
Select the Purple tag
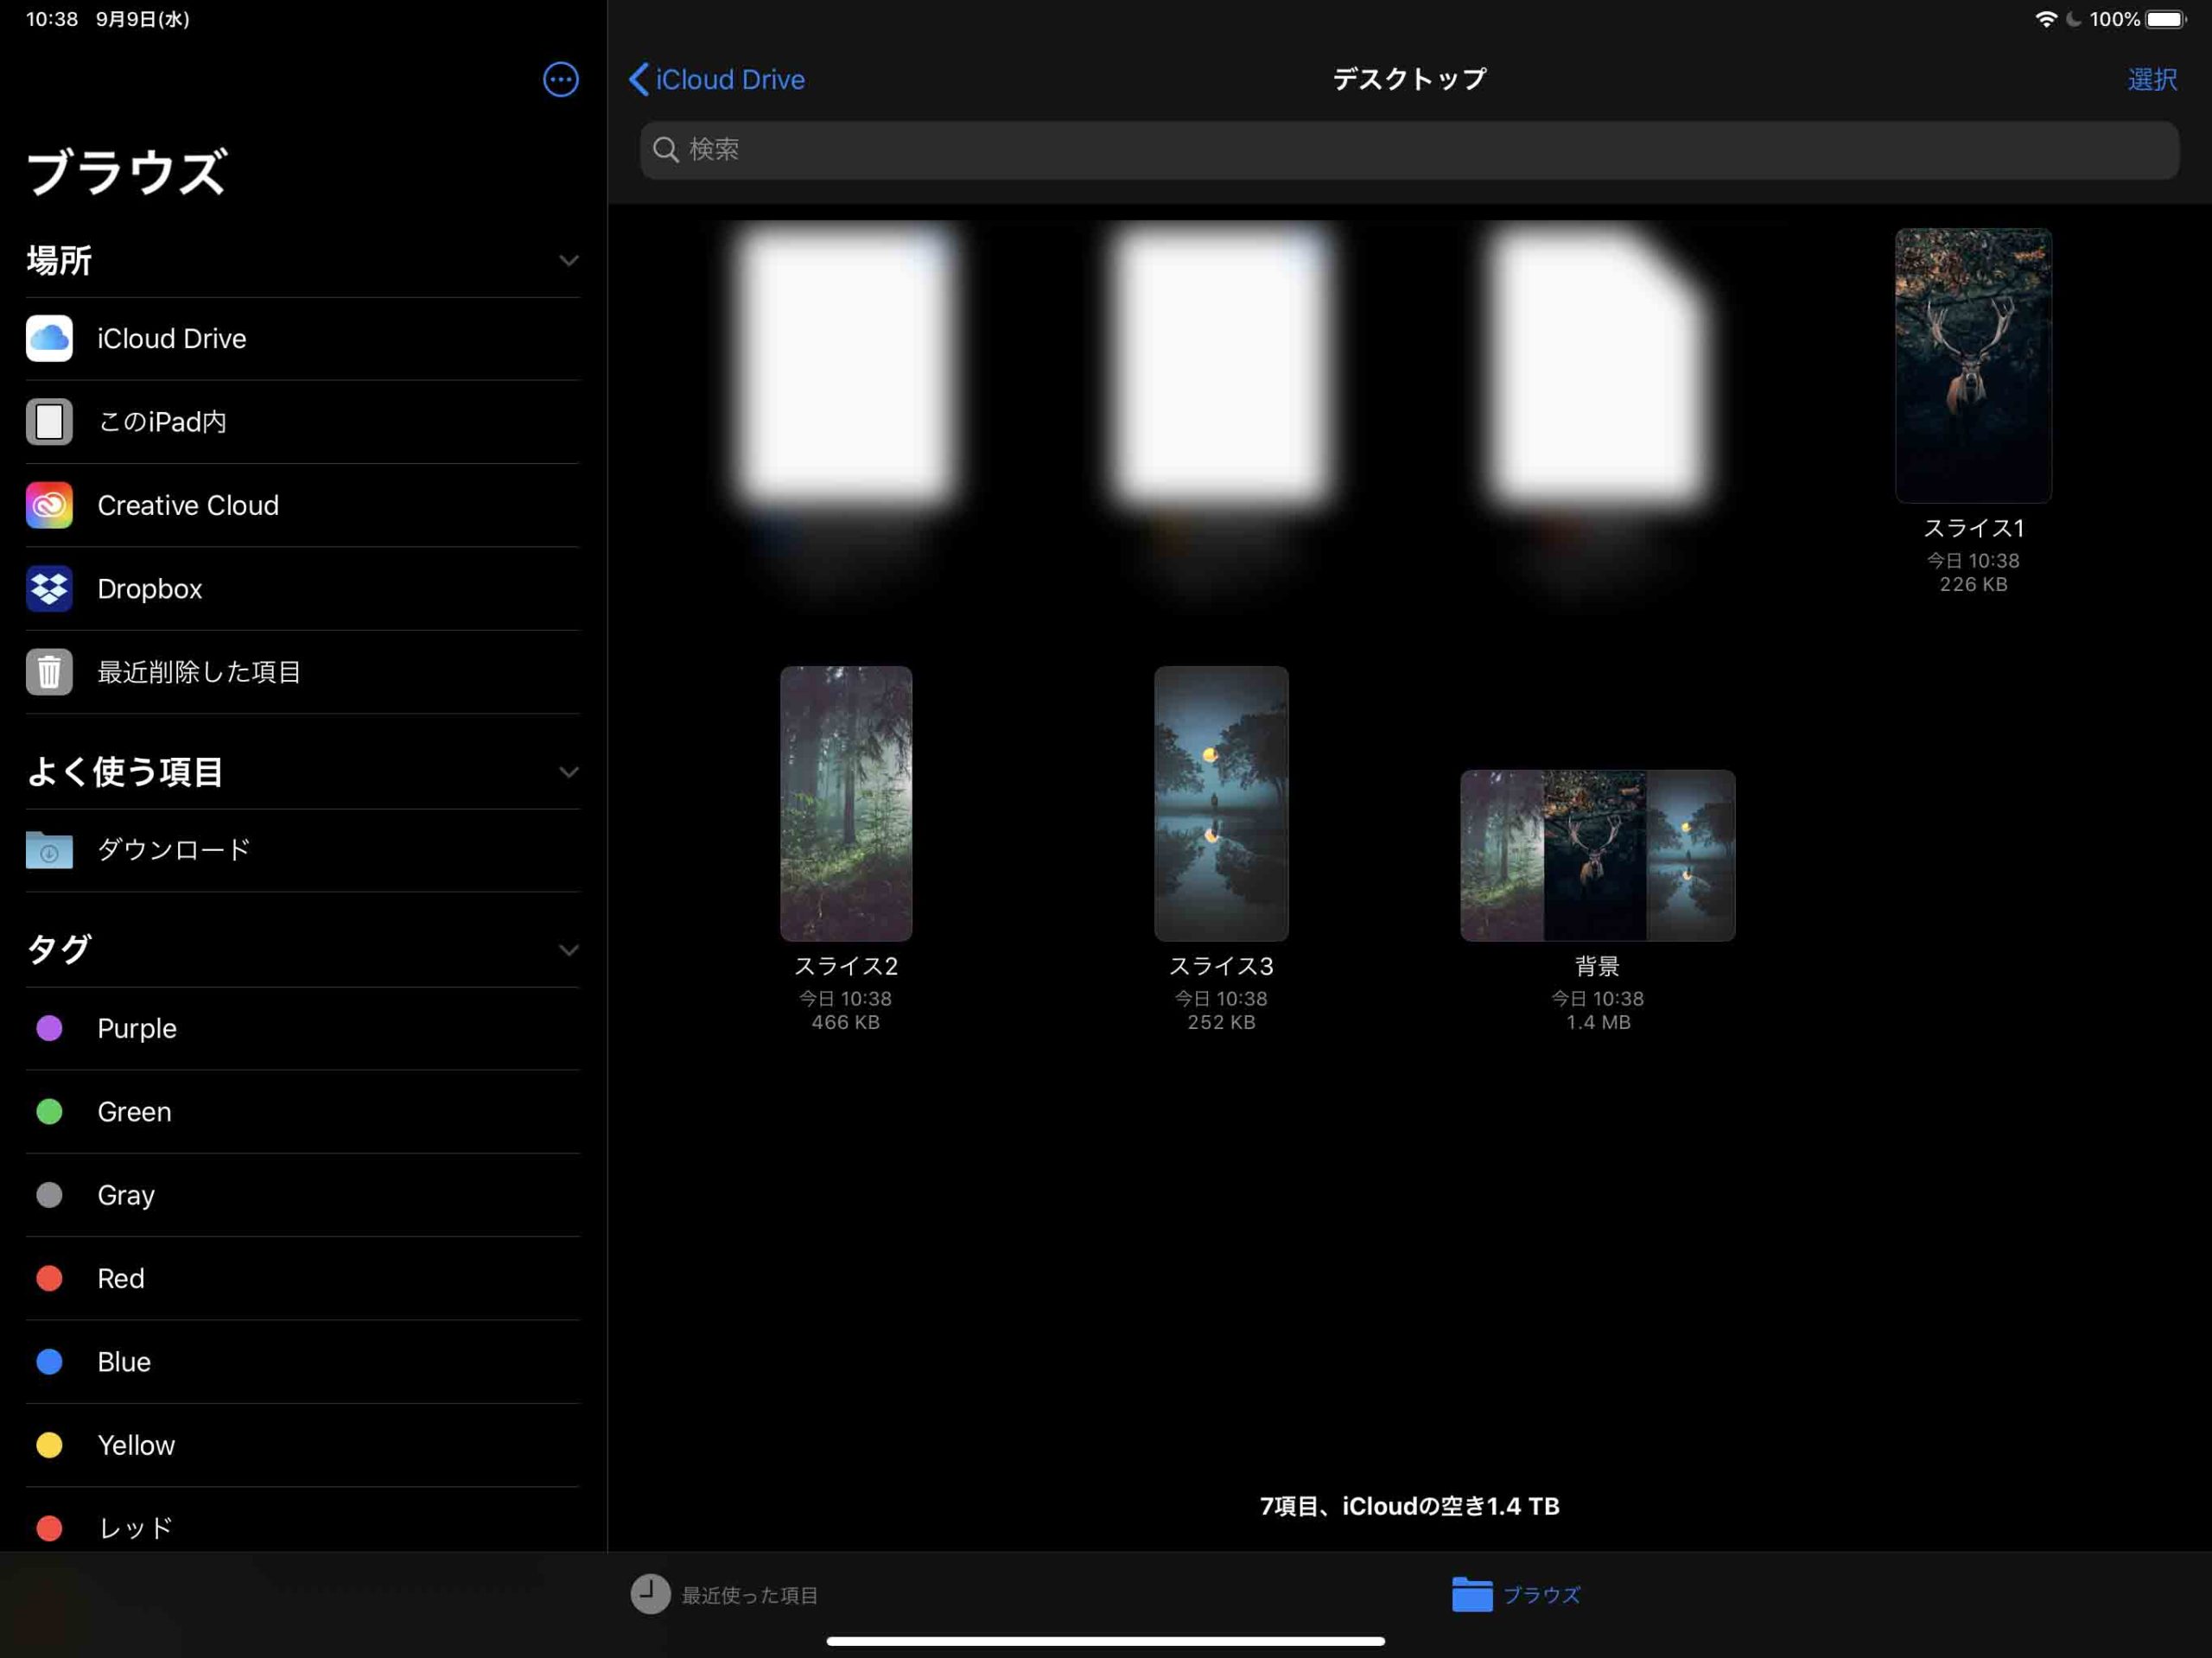(136, 1028)
